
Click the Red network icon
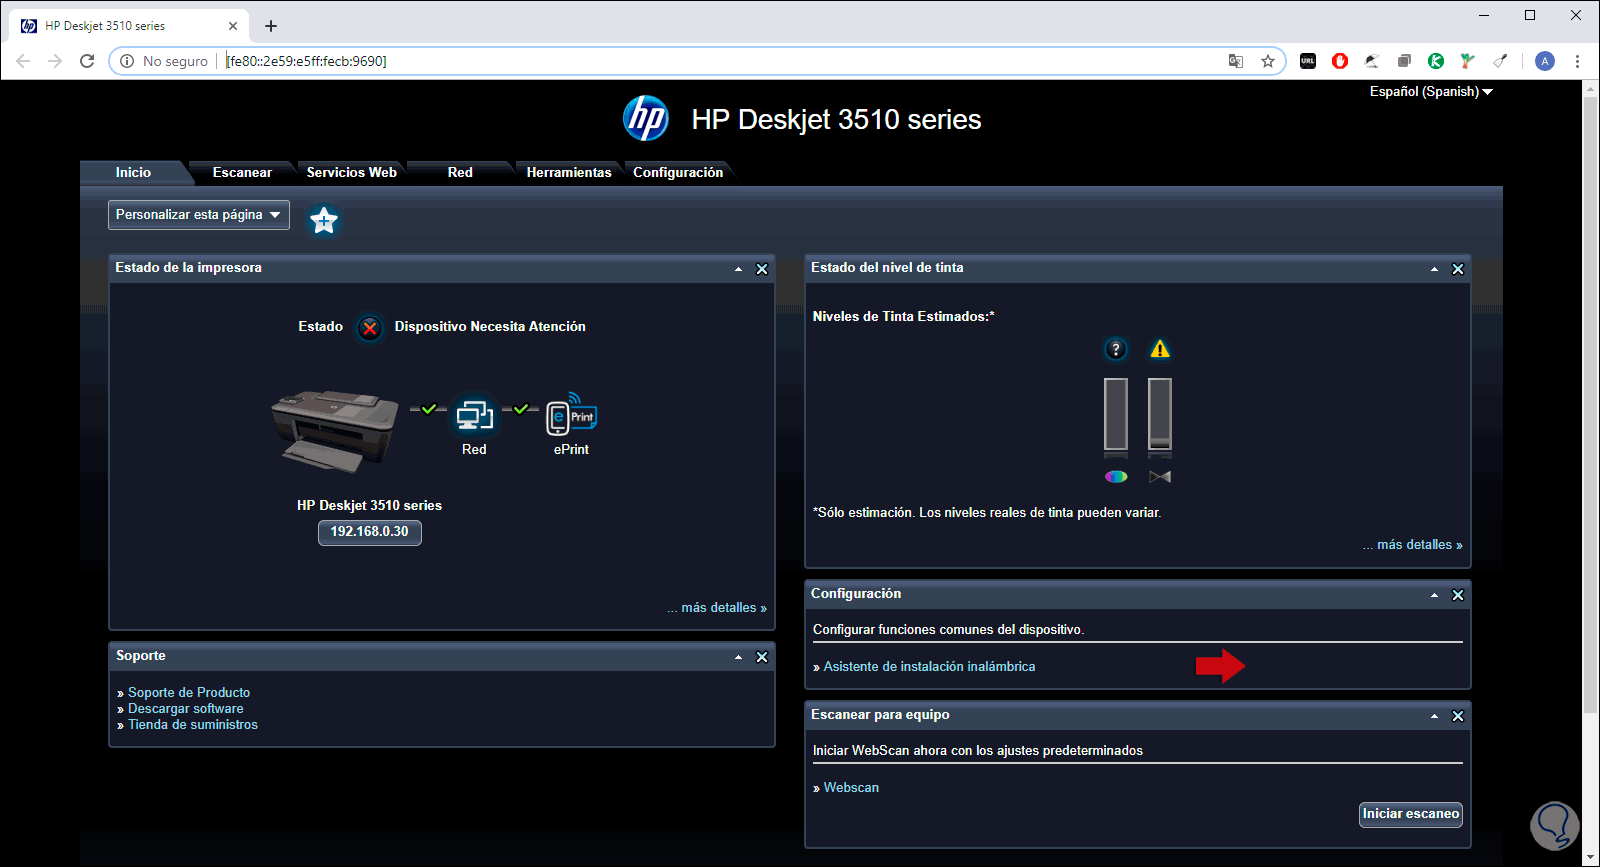pyautogui.click(x=474, y=415)
